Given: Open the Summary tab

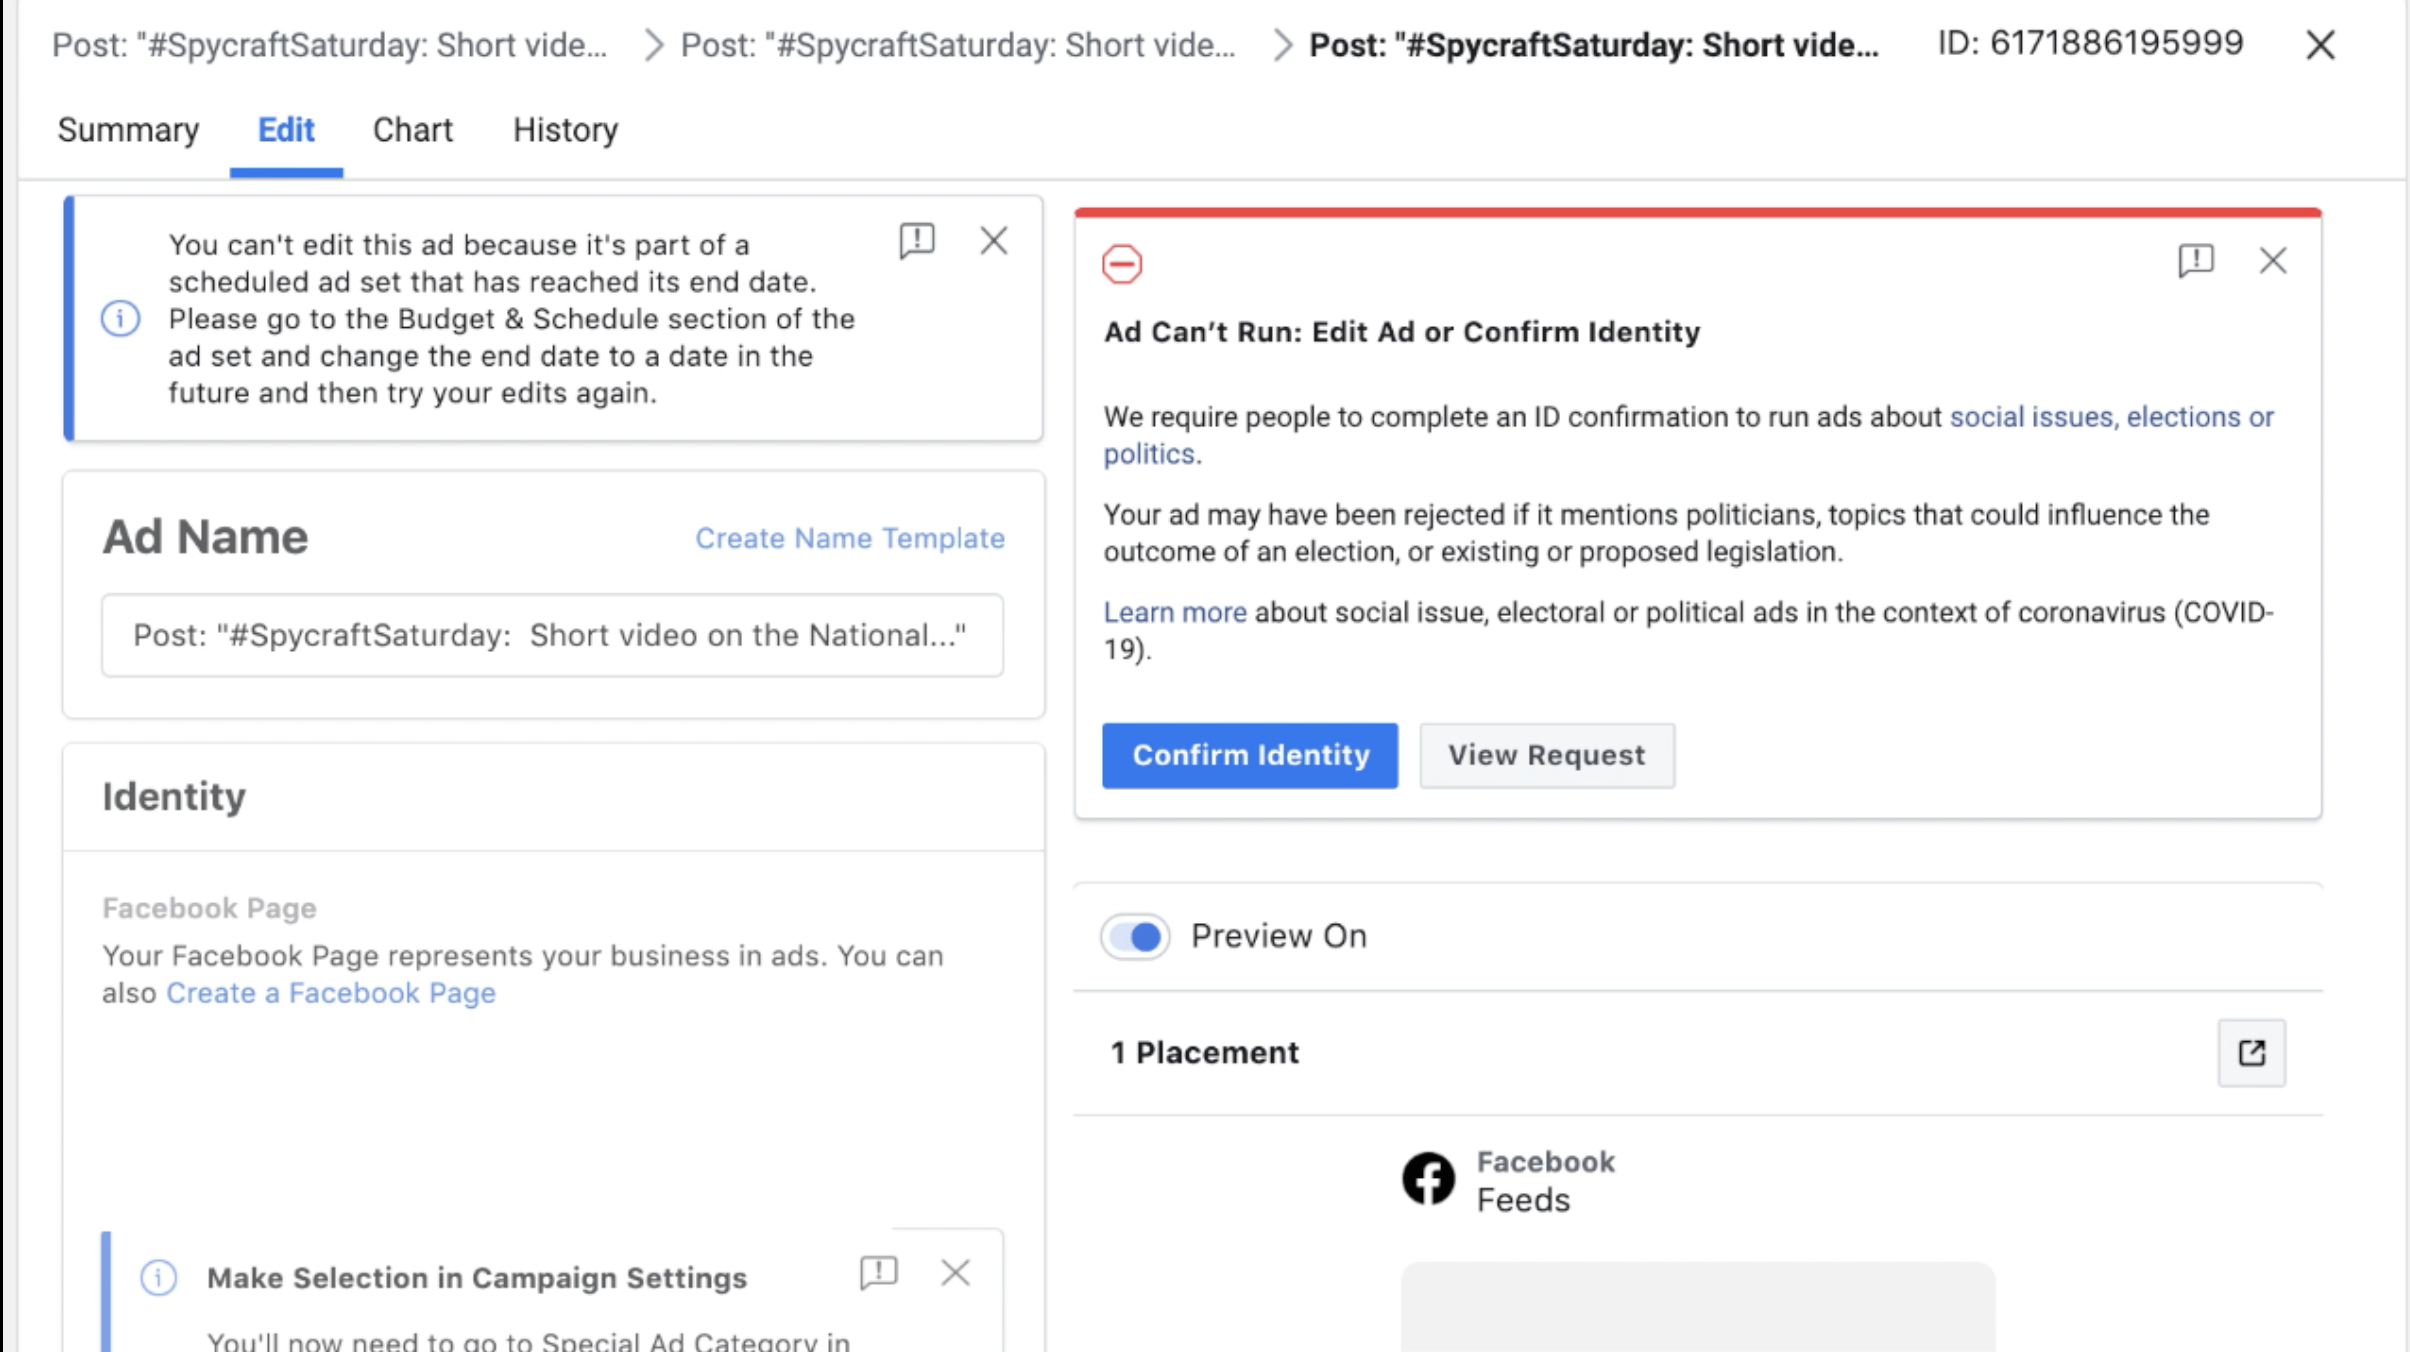Looking at the screenshot, I should click(x=128, y=130).
